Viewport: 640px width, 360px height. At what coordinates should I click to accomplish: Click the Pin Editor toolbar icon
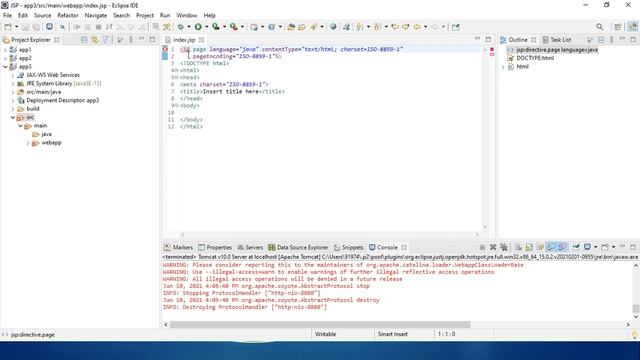pos(456,27)
